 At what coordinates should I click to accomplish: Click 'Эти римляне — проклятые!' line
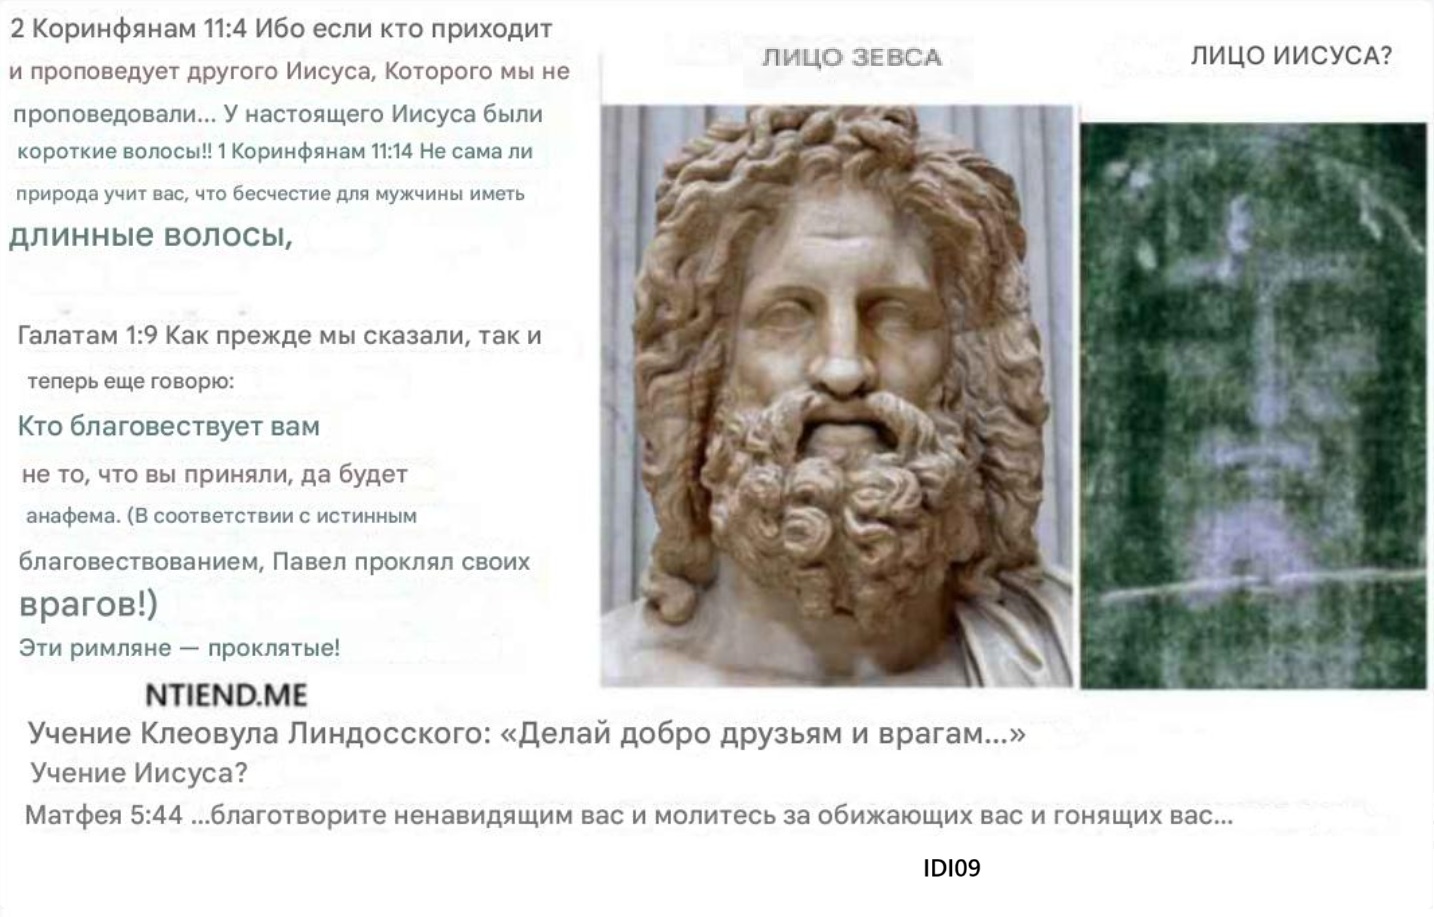[x=180, y=648]
